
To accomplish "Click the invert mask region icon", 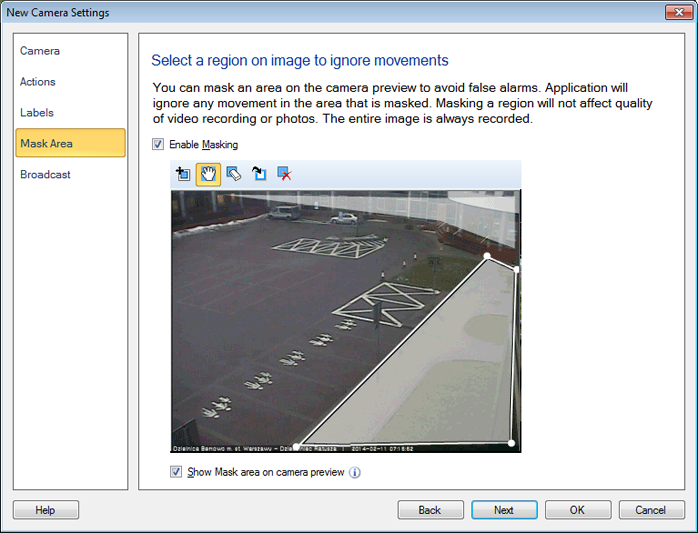I will [259, 173].
